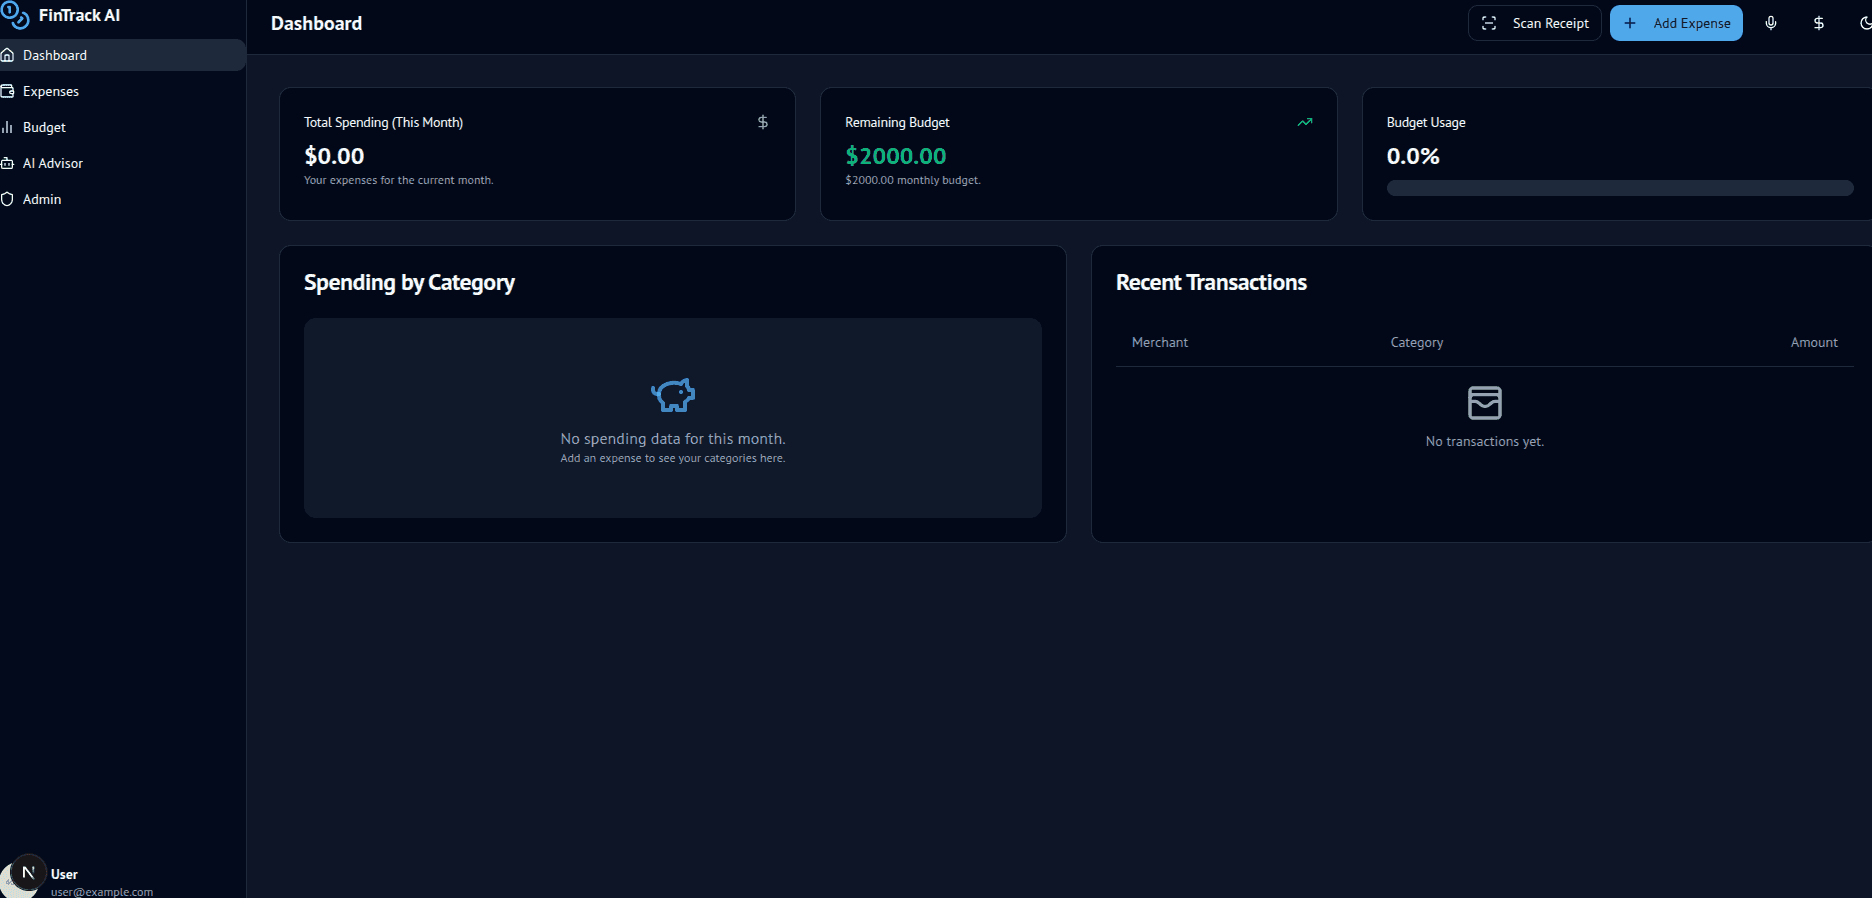Click 'Your expenses for the current month.' caption

click(x=399, y=180)
